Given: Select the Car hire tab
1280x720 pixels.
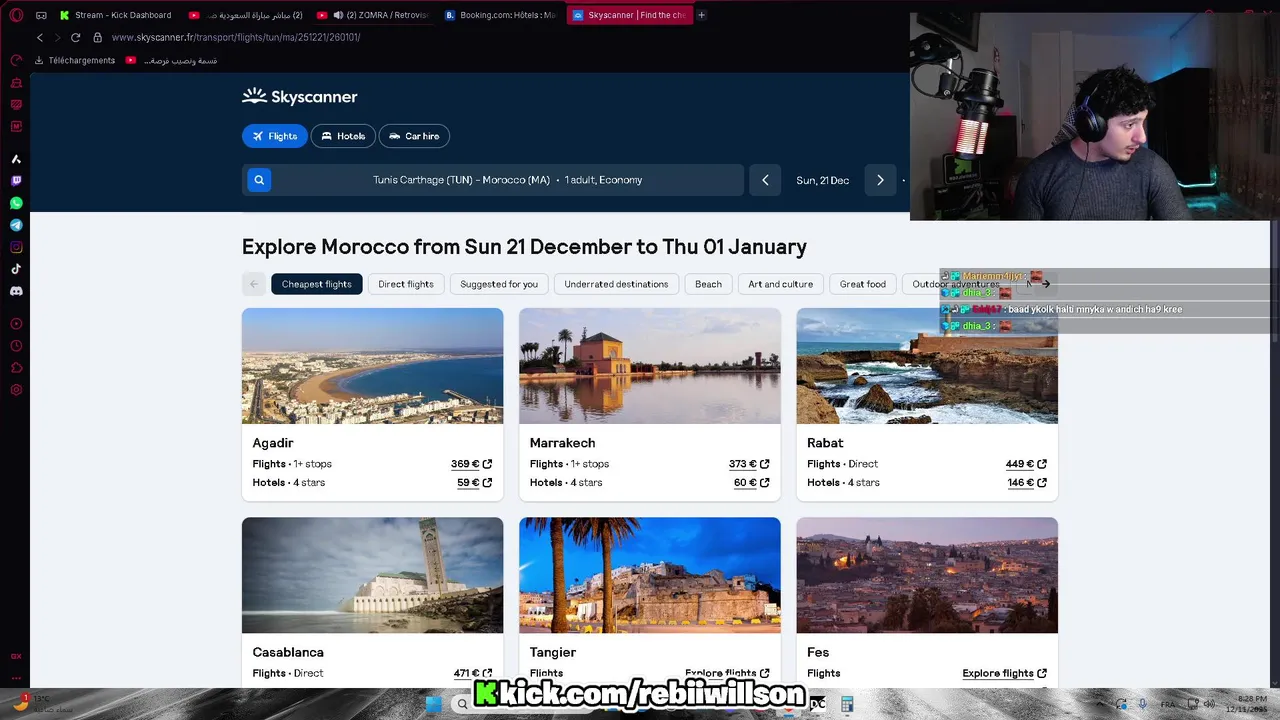Looking at the screenshot, I should pyautogui.click(x=414, y=136).
